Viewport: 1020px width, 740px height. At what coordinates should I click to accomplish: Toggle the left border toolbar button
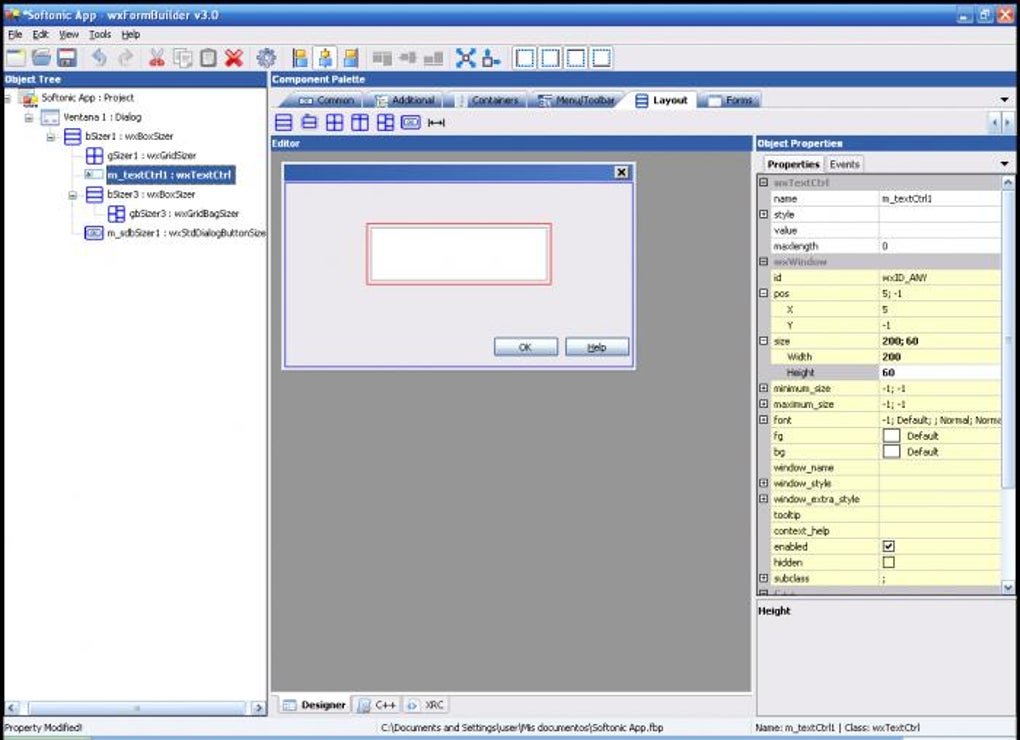point(524,58)
